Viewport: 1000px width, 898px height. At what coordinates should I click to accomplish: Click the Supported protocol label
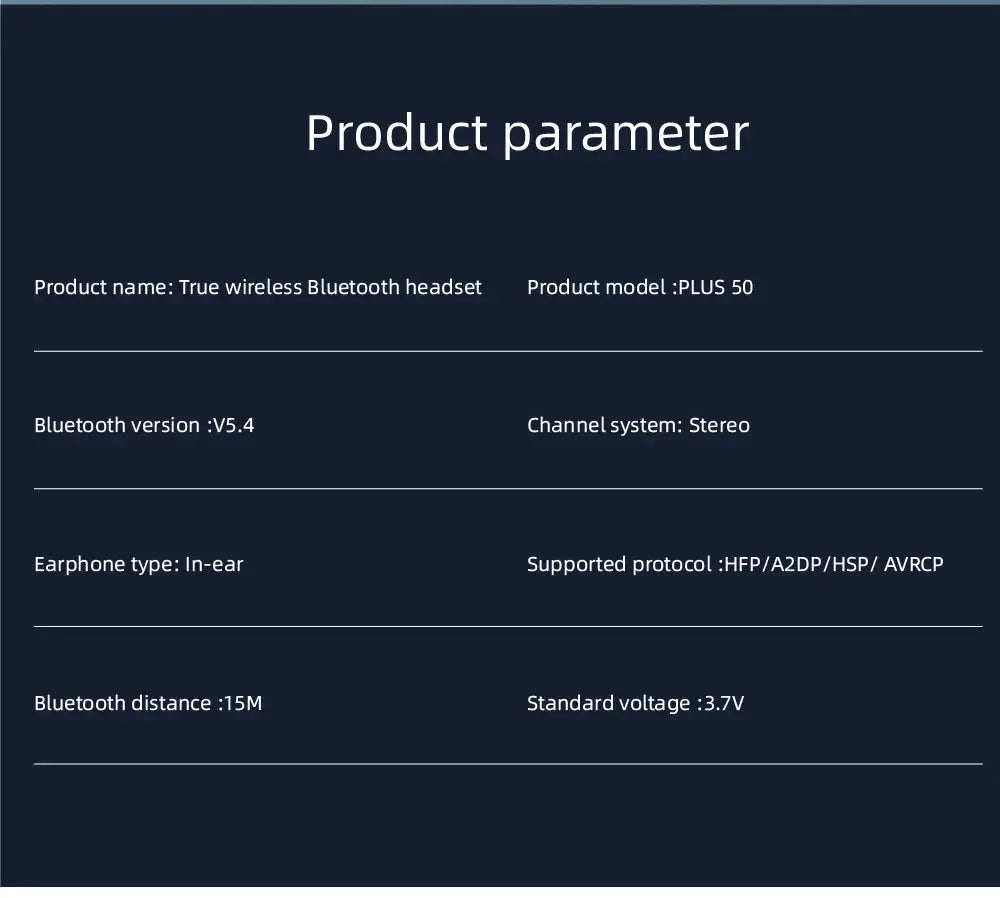point(622,564)
